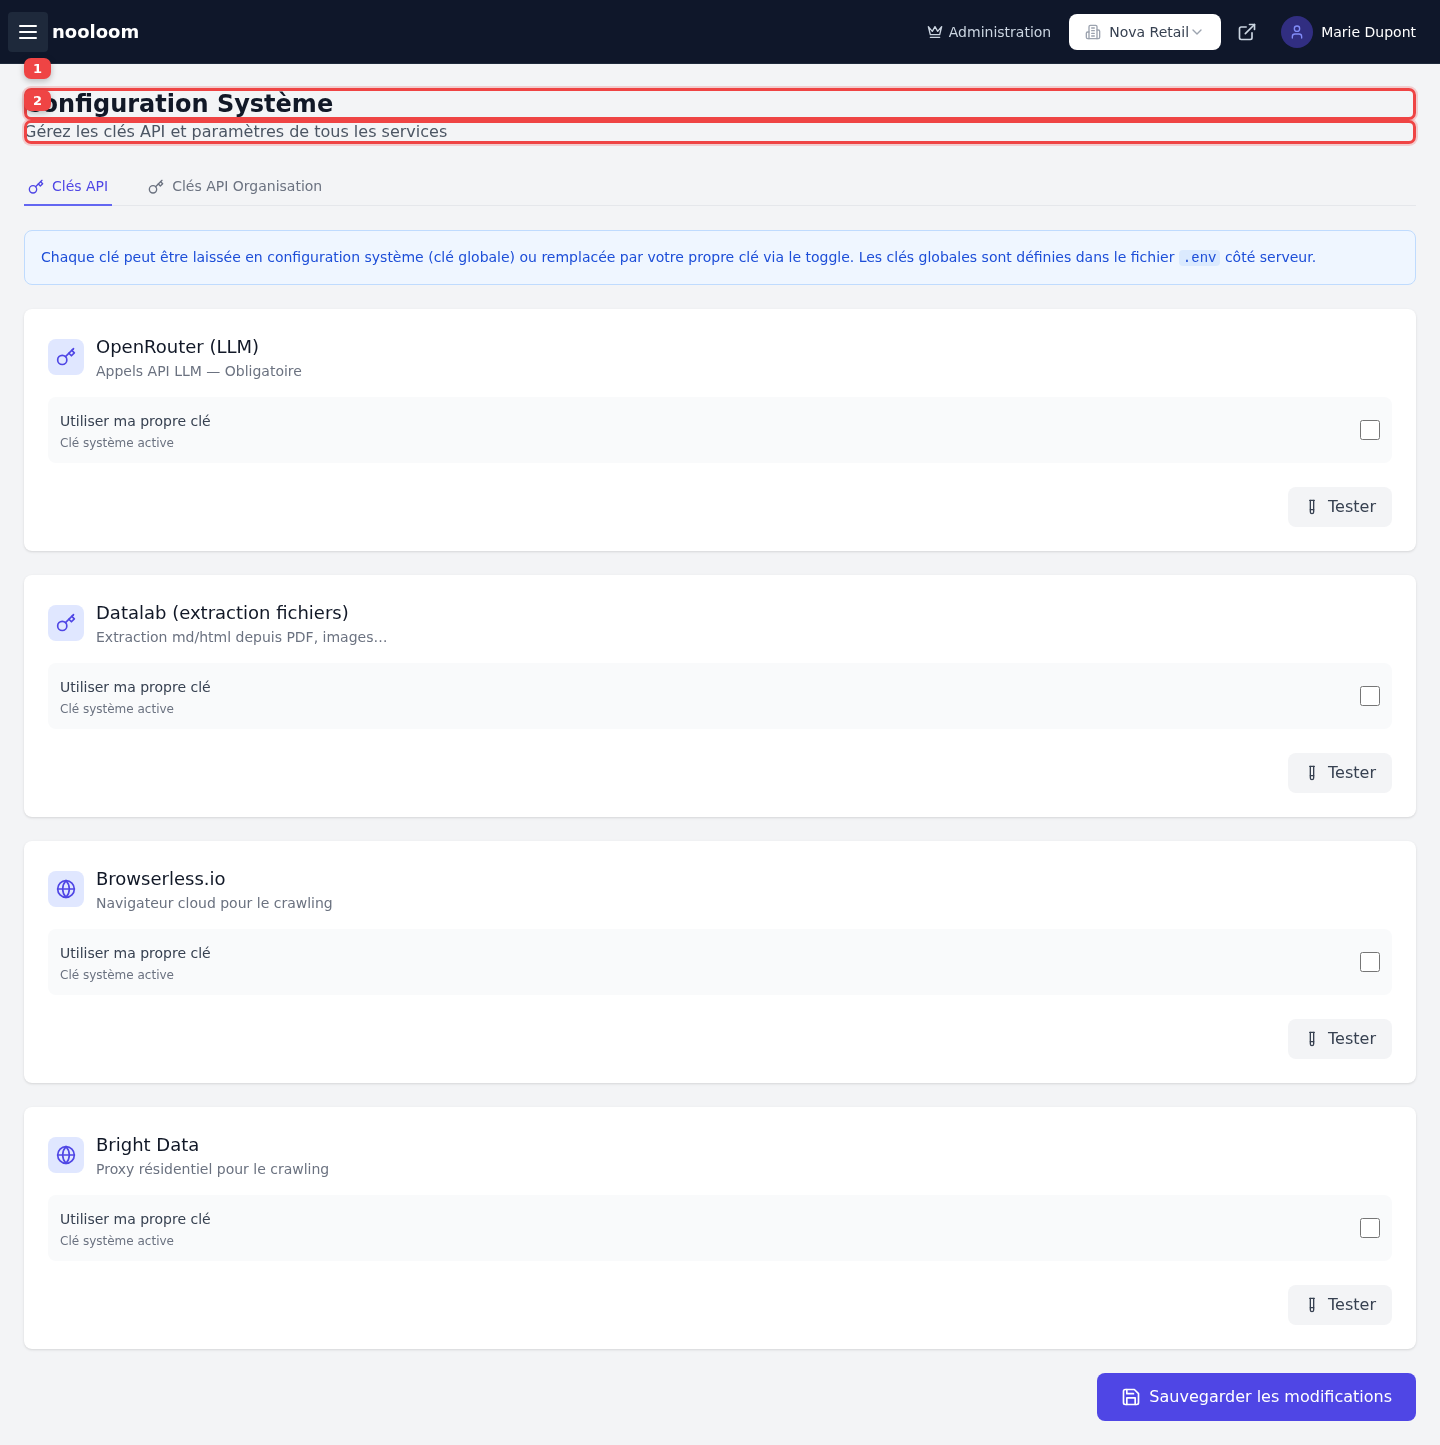Click the Marie Dupont user avatar
The image size is (1440, 1445).
coord(1297,32)
